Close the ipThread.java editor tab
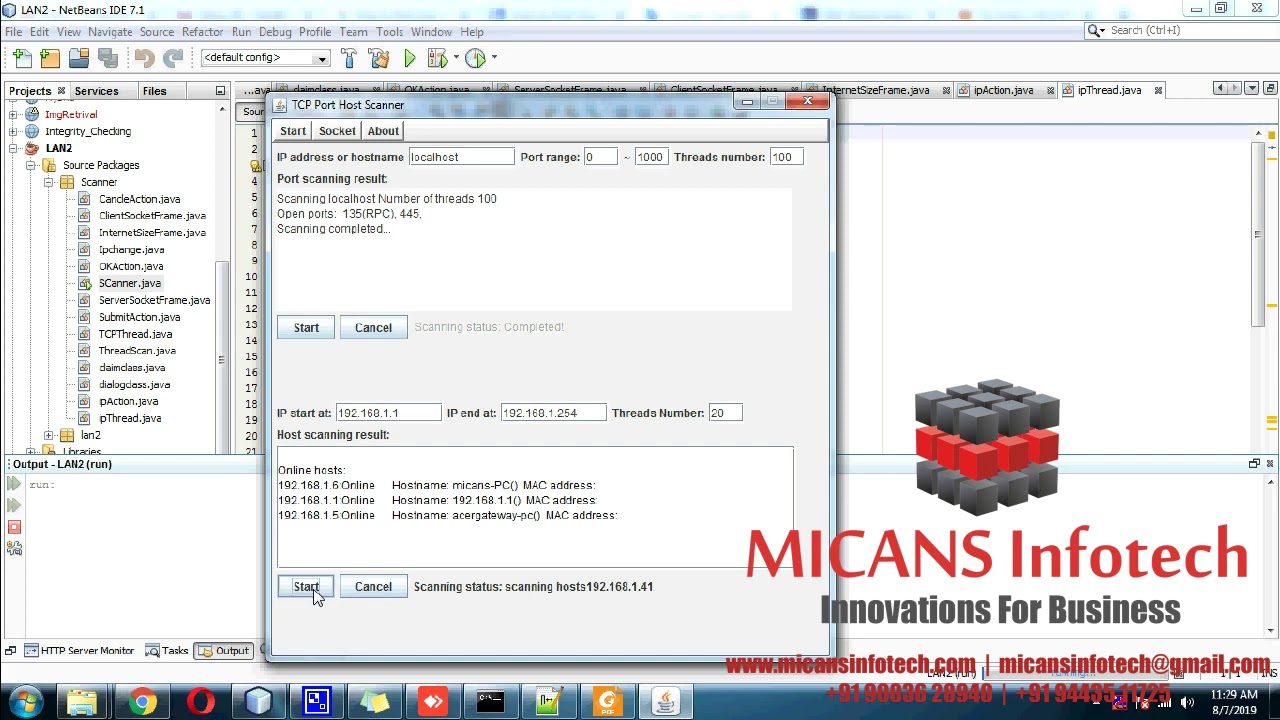The width and height of the screenshot is (1280, 720). point(1158,91)
